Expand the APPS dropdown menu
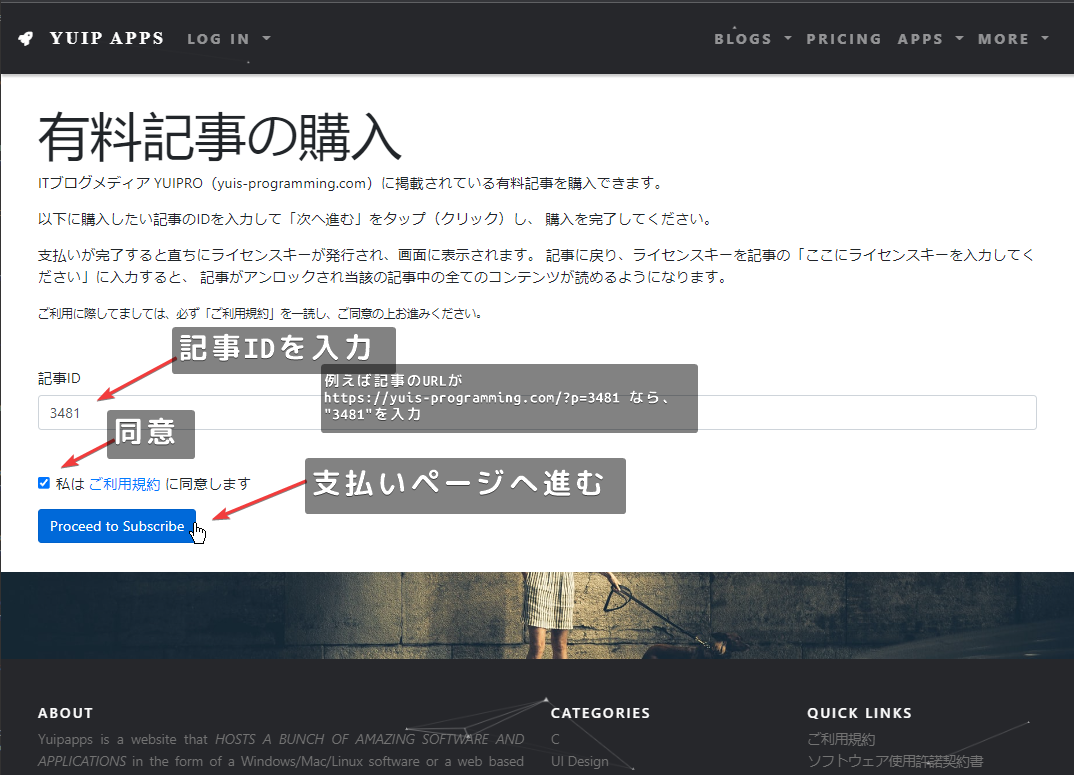The image size is (1074, 775). [930, 39]
